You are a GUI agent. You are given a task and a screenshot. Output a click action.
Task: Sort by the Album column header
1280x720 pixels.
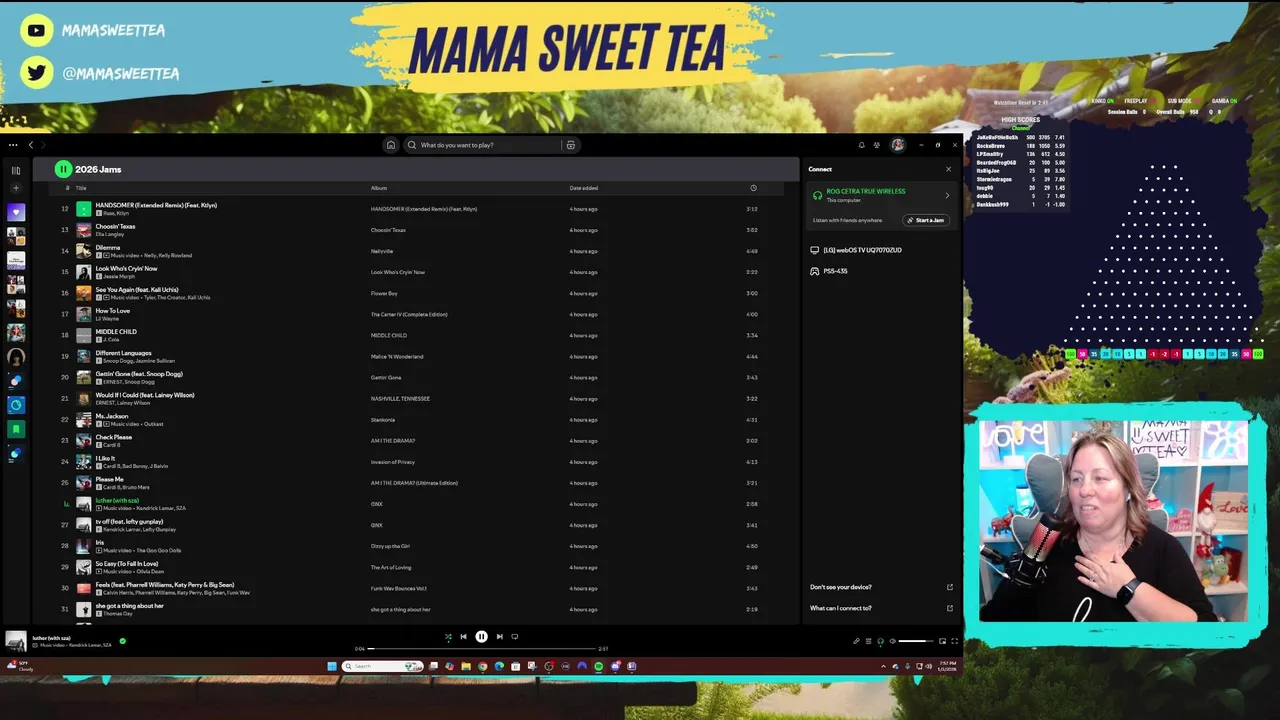tap(379, 188)
